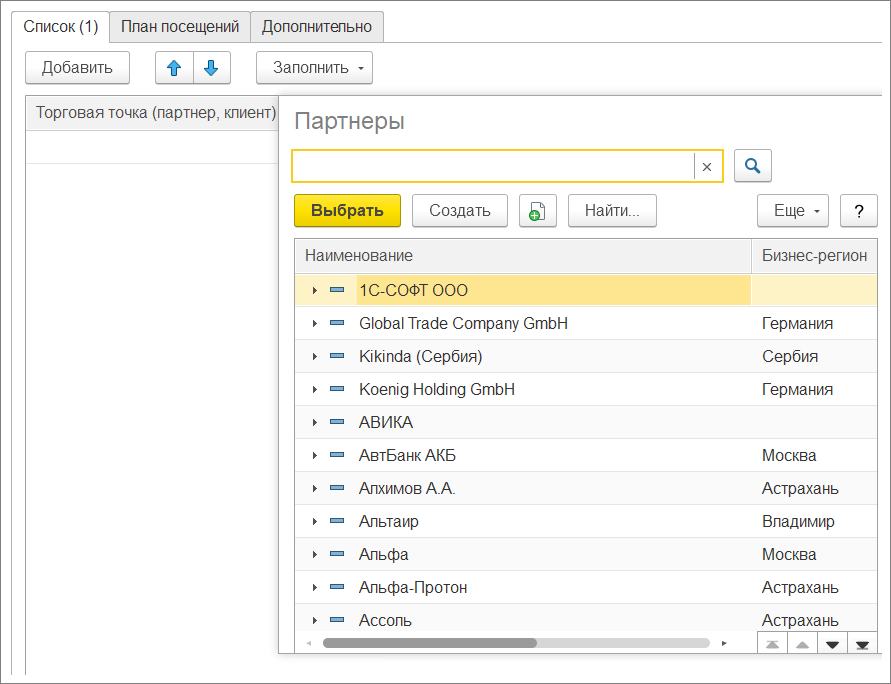Click the yellow Выбрать button

pos(347,211)
